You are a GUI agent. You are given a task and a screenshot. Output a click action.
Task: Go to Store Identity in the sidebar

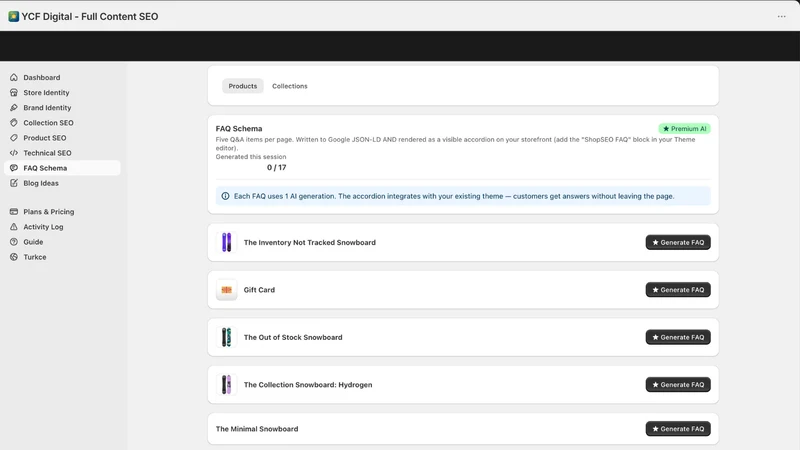[62, 92]
